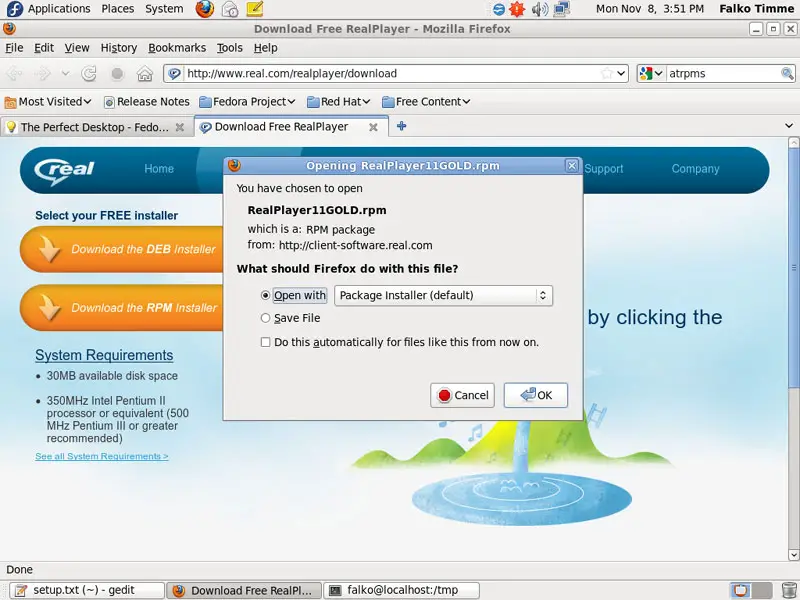Open the Company link on Real site
The height and width of the screenshot is (600, 800).
[x=695, y=169]
